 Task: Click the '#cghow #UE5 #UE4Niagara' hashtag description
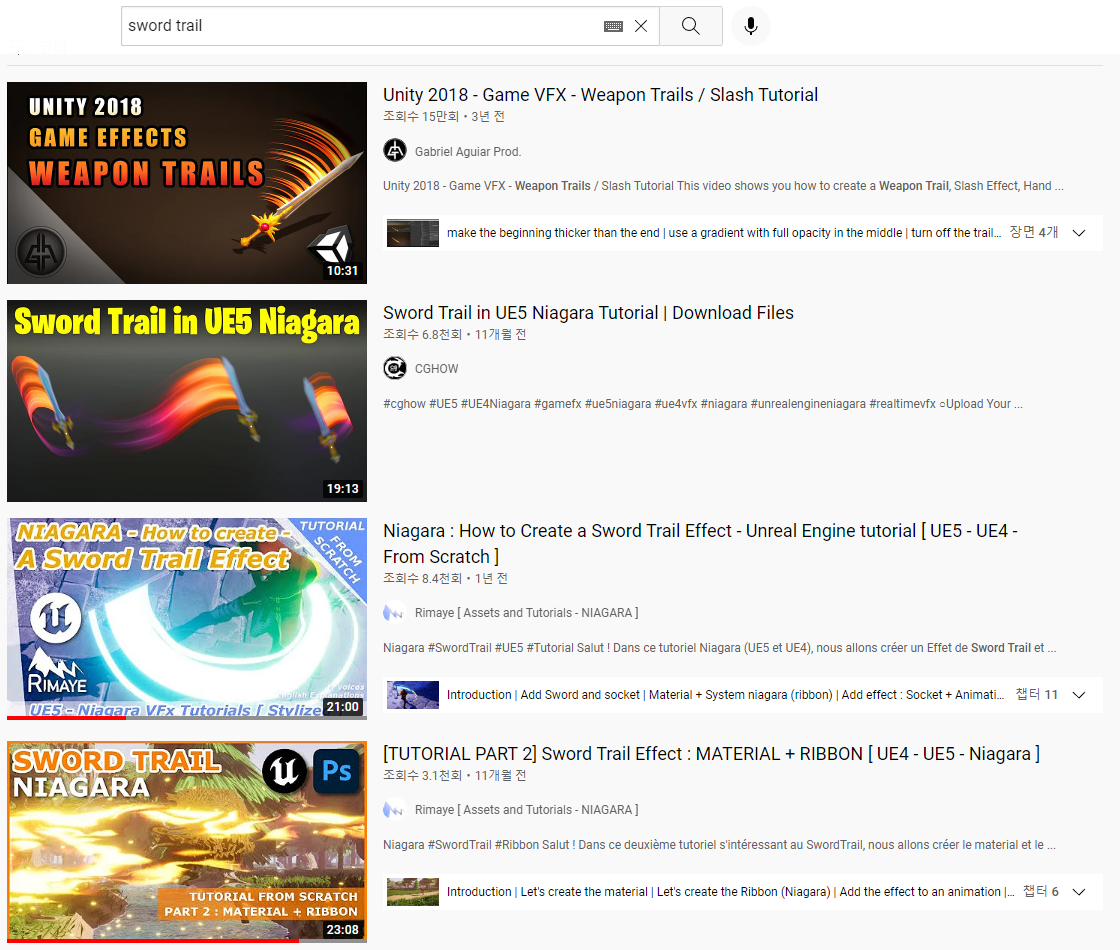pyautogui.click(x=703, y=404)
